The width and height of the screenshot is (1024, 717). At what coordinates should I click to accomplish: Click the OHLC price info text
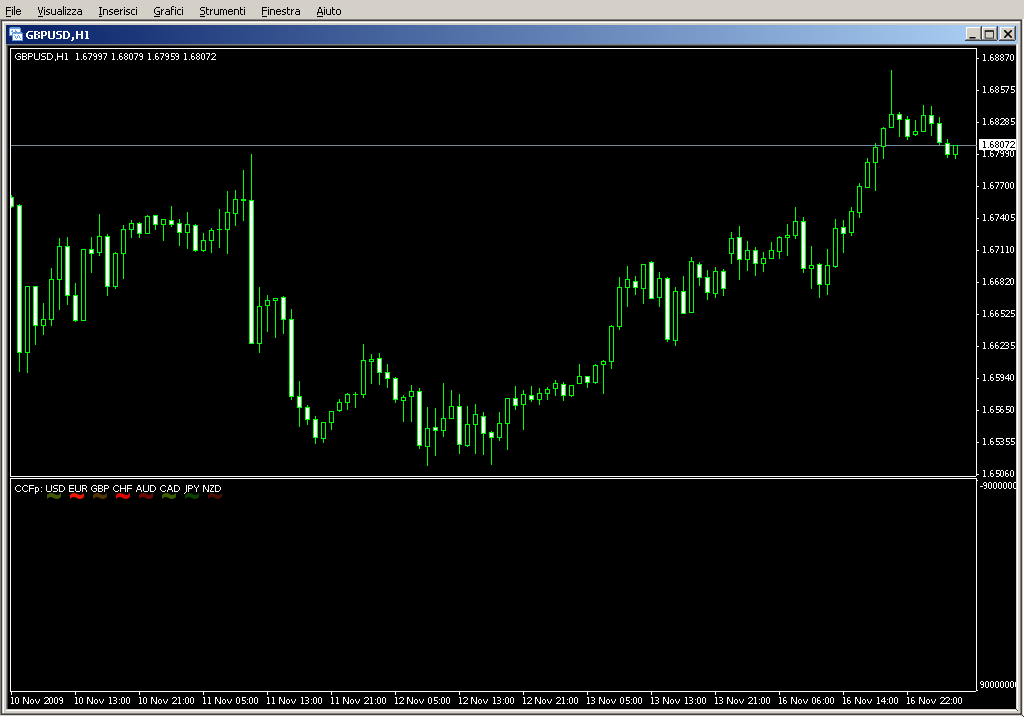point(145,57)
